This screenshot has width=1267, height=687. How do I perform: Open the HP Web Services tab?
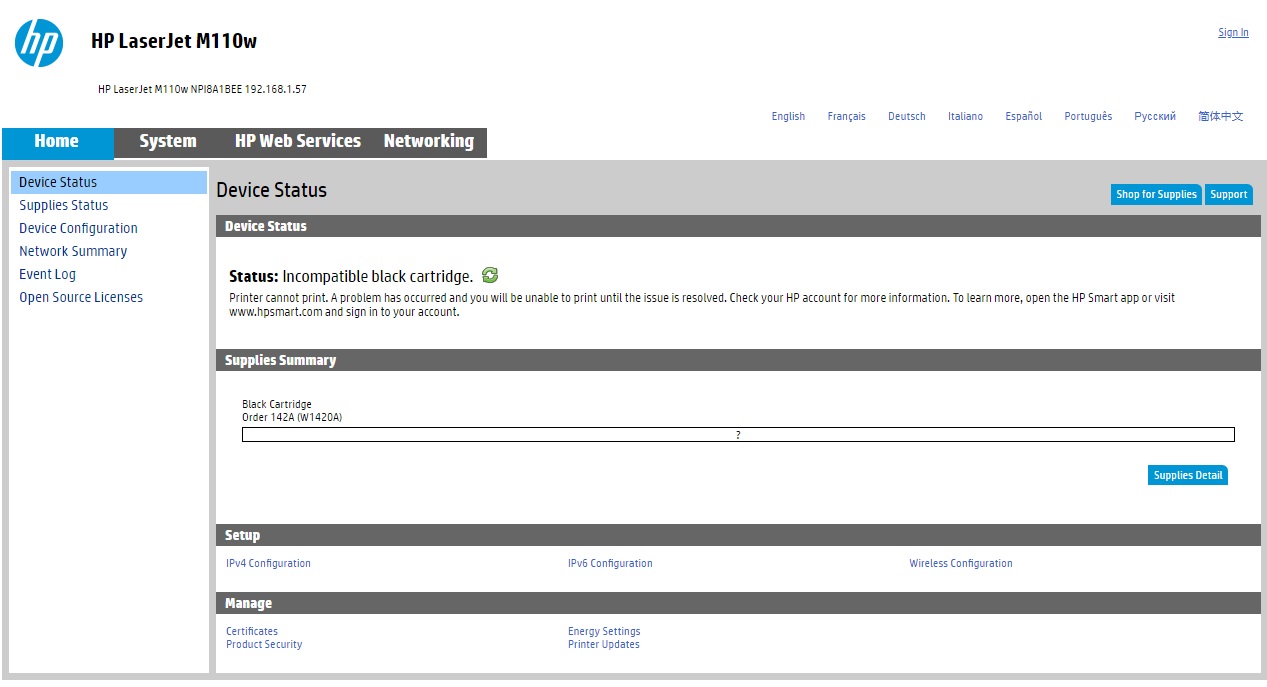click(298, 142)
